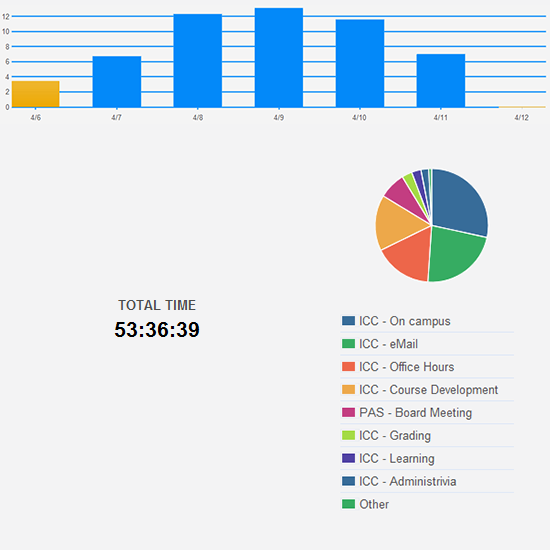
Task: Click the thin 4/12 bar line
Action: coord(522,107)
